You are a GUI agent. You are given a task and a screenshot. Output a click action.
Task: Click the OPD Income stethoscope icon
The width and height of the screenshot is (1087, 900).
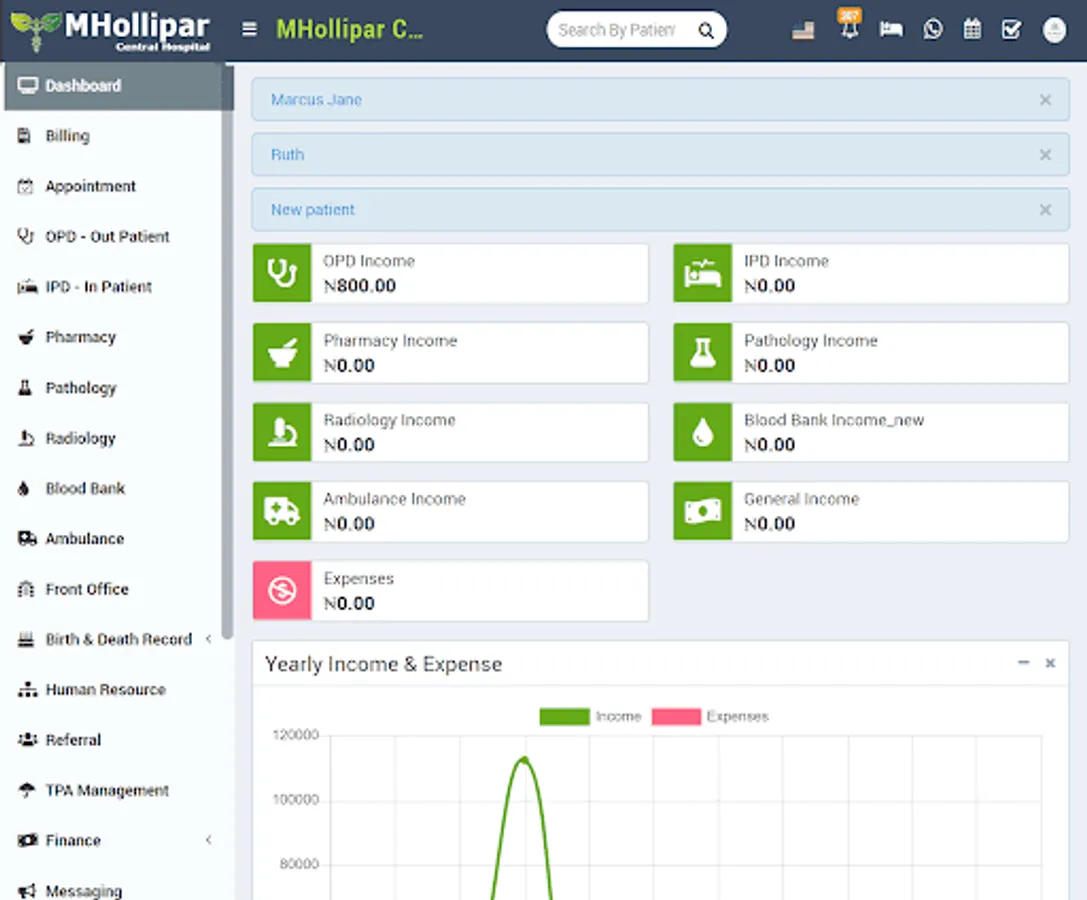click(282, 272)
